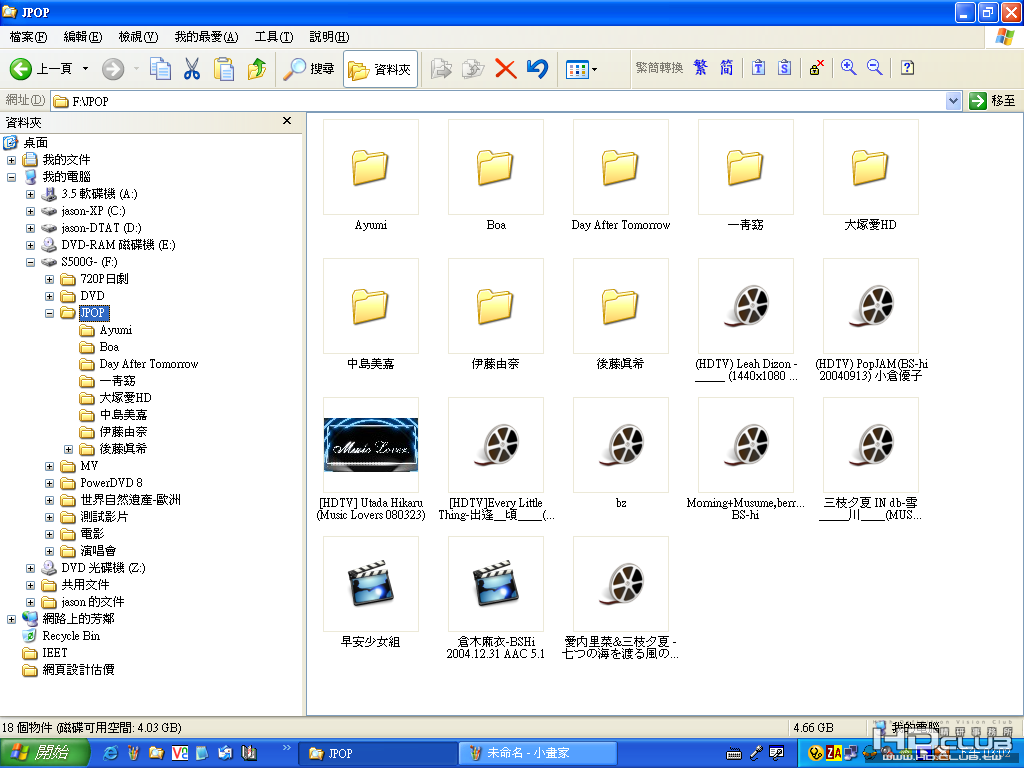
Task: Open the Help (說明) menu
Action: click(x=329, y=37)
